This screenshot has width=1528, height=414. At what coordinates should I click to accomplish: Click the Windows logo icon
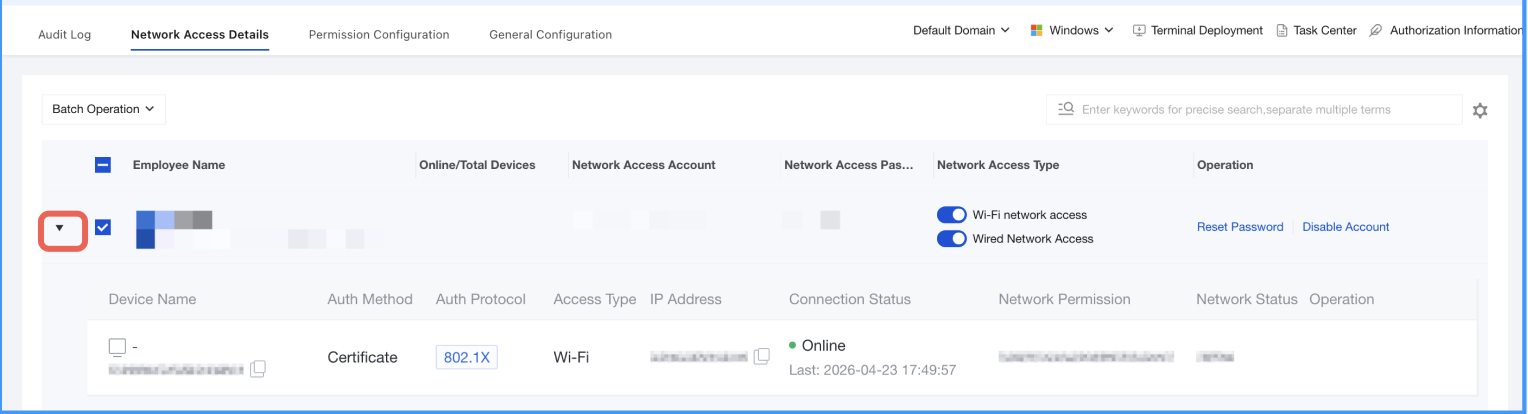[x=1037, y=31]
